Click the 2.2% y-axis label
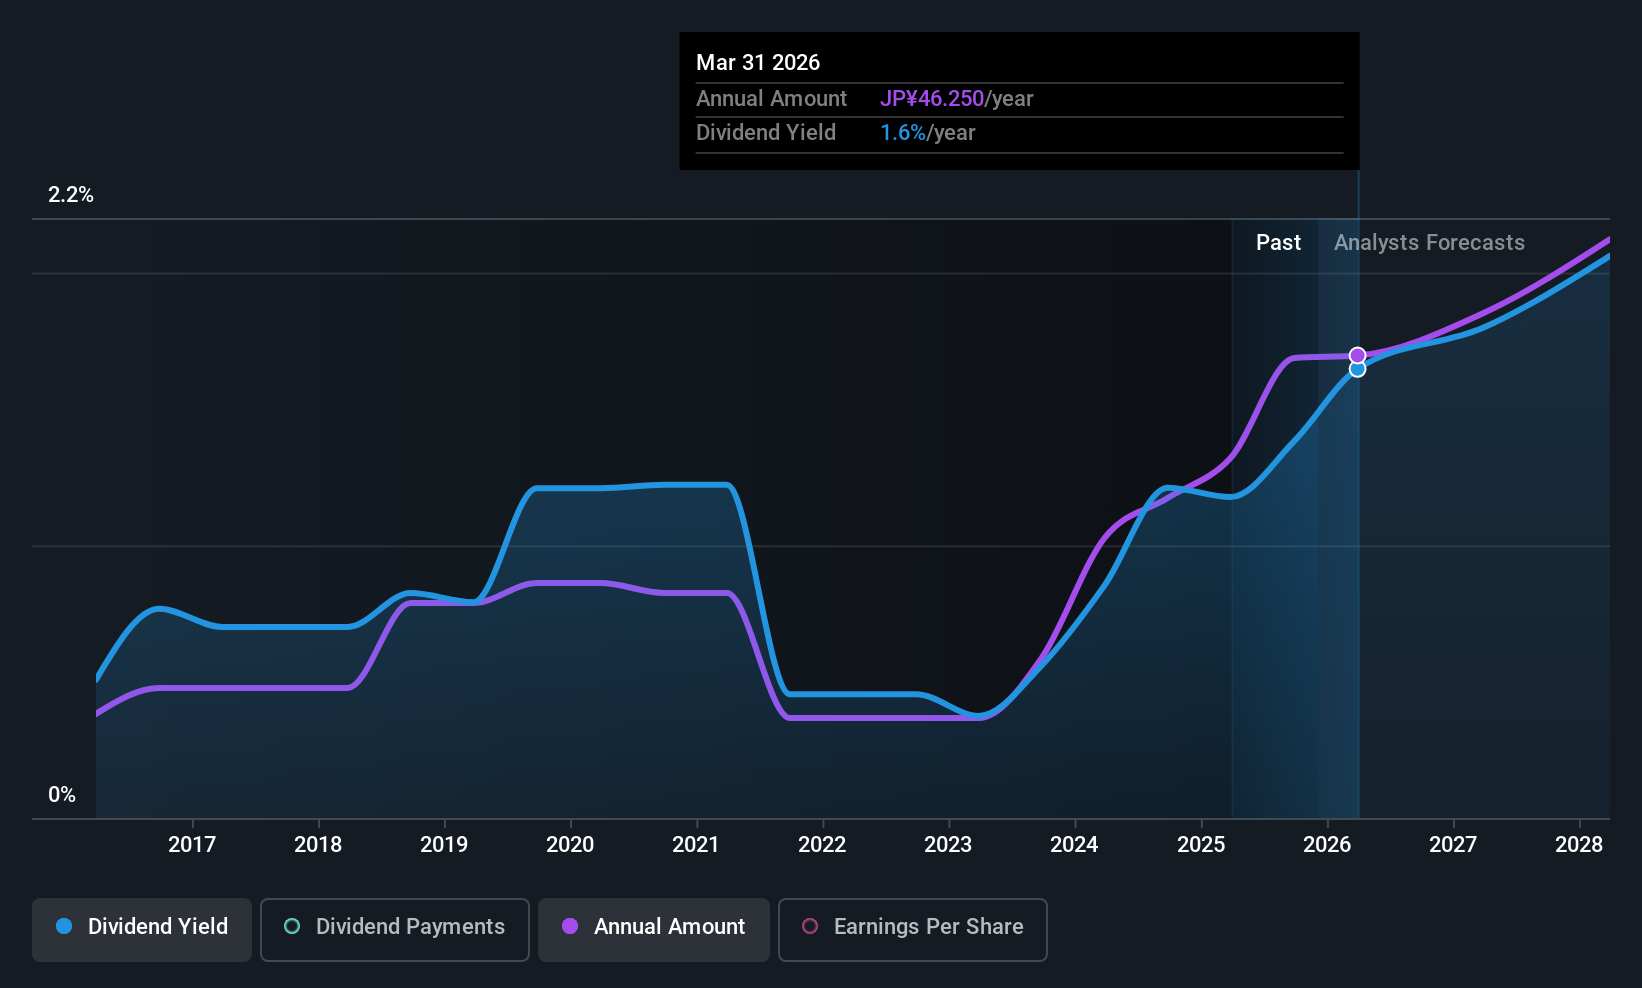The width and height of the screenshot is (1642, 988). coord(71,195)
